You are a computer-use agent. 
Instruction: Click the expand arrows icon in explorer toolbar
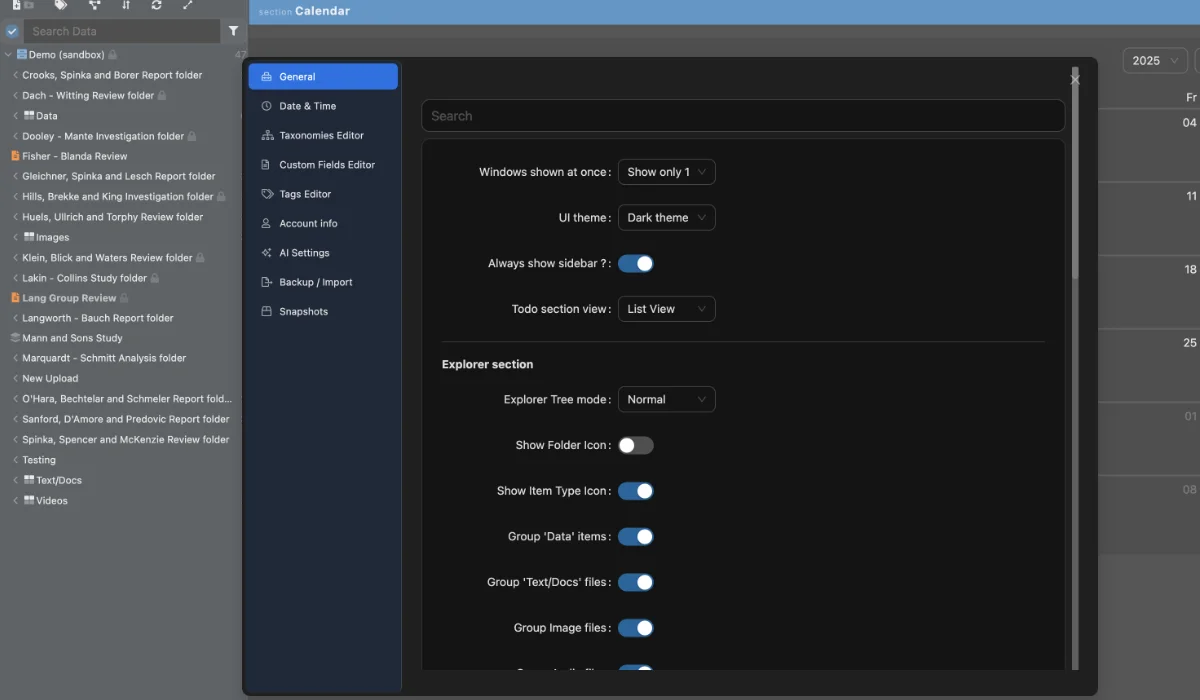pyautogui.click(x=188, y=5)
